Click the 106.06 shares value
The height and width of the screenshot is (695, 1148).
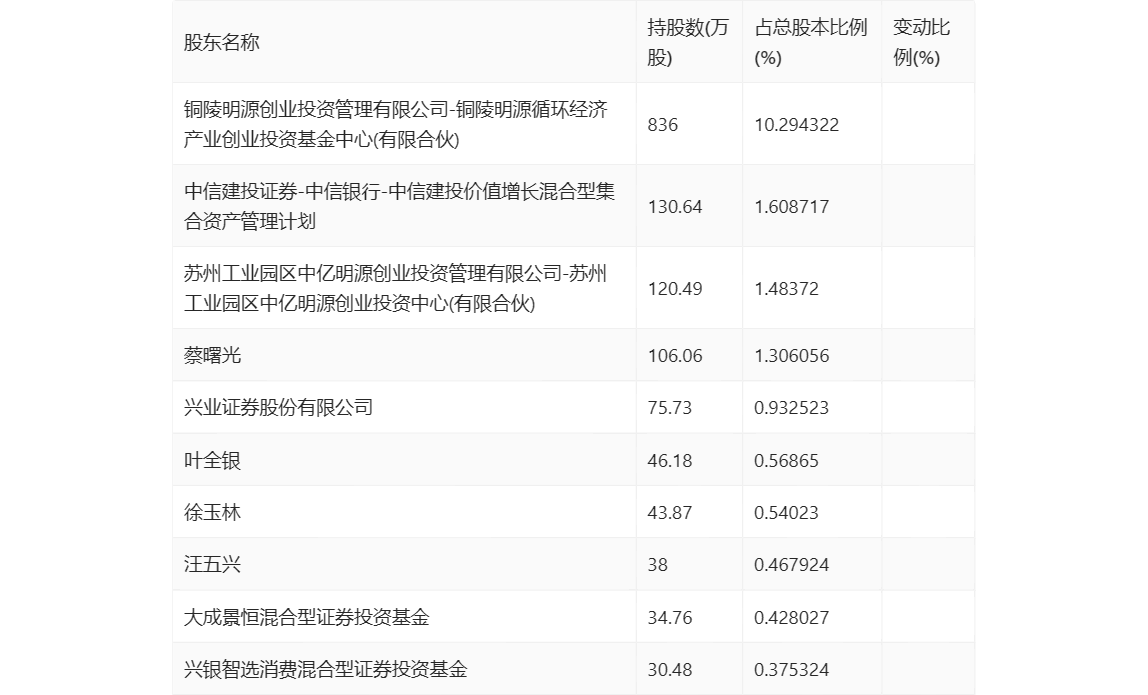(675, 356)
